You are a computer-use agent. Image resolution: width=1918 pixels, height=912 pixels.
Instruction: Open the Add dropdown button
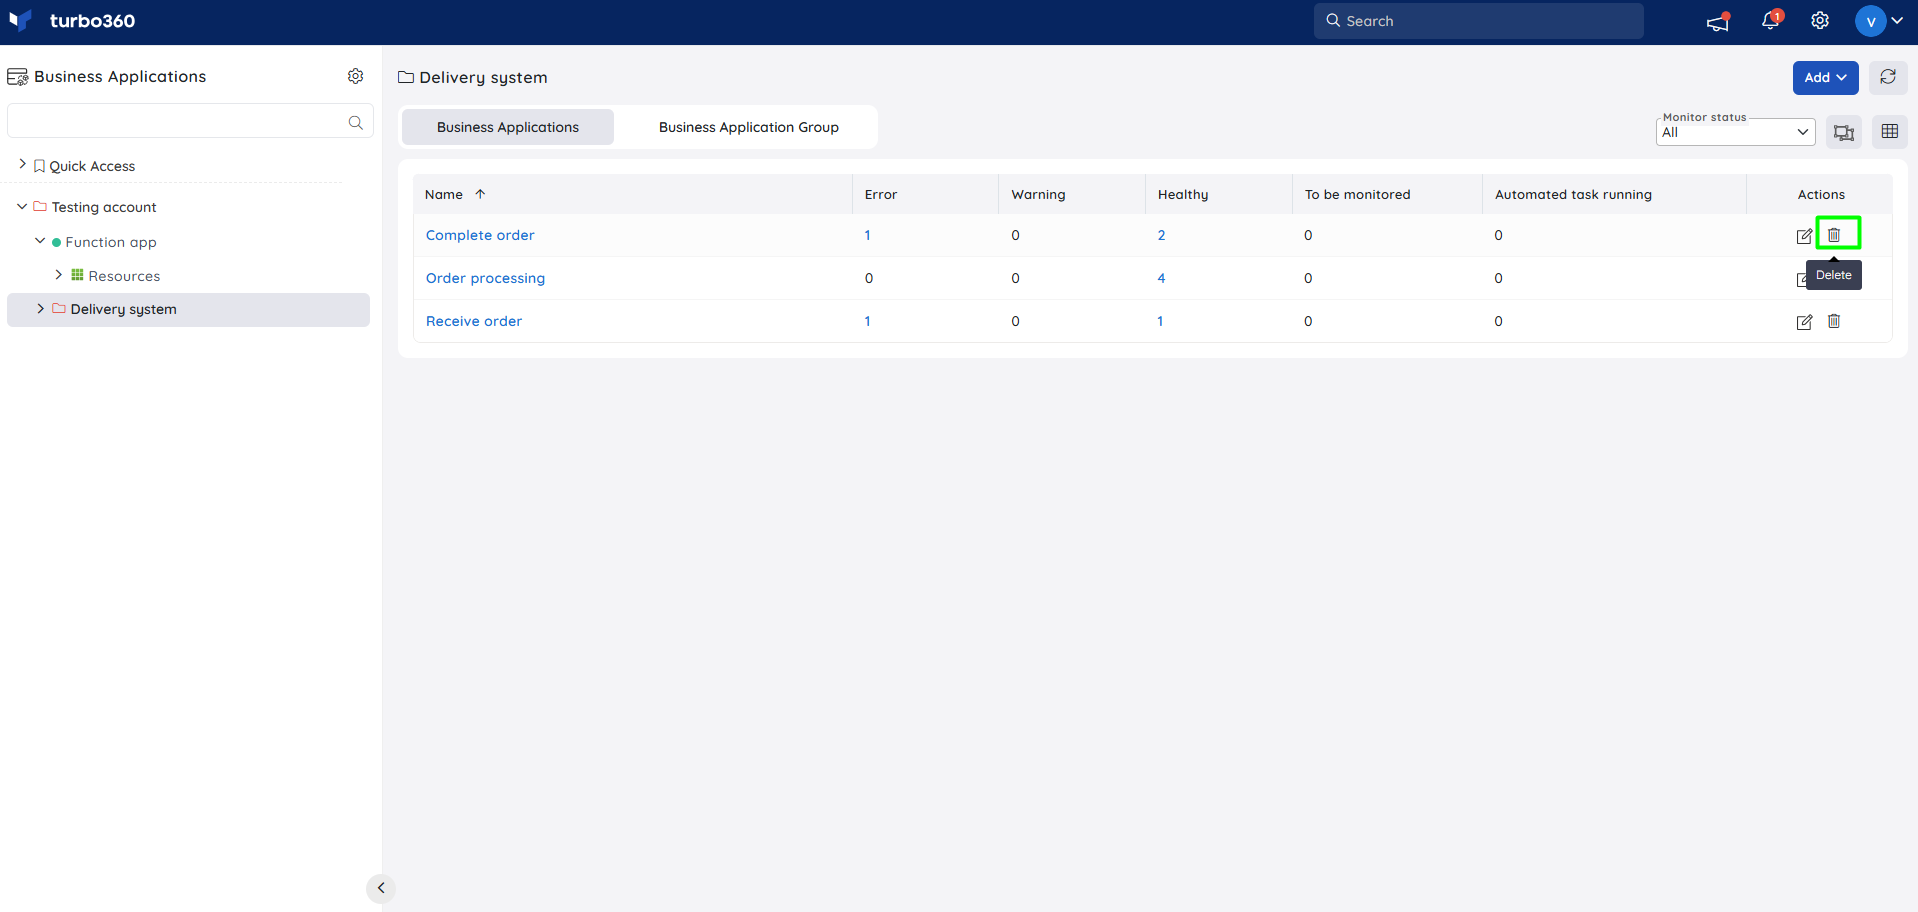click(1825, 77)
